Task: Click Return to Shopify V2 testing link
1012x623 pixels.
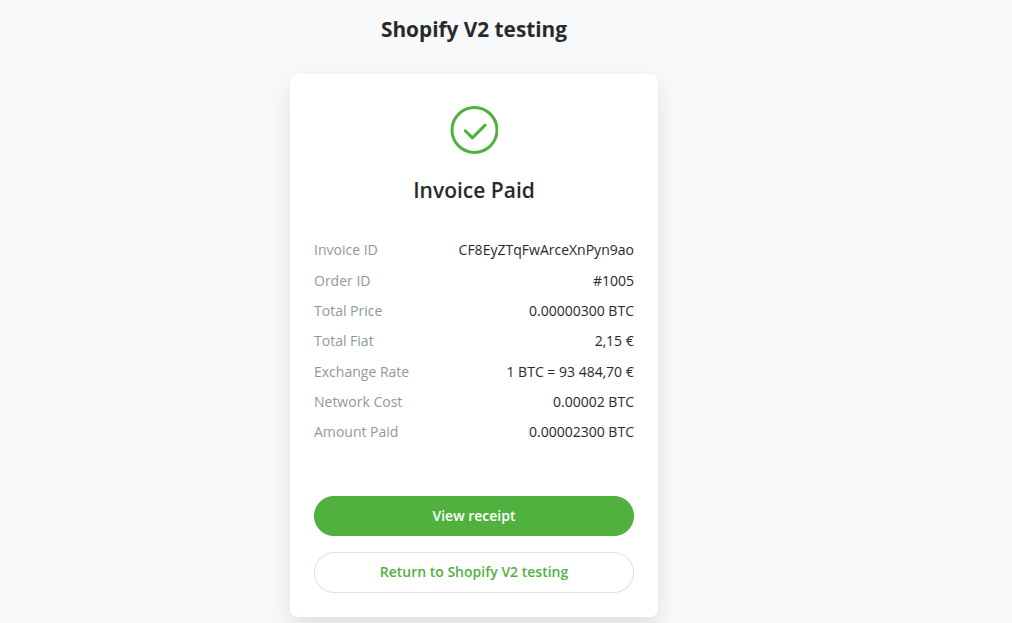Action: tap(473, 572)
